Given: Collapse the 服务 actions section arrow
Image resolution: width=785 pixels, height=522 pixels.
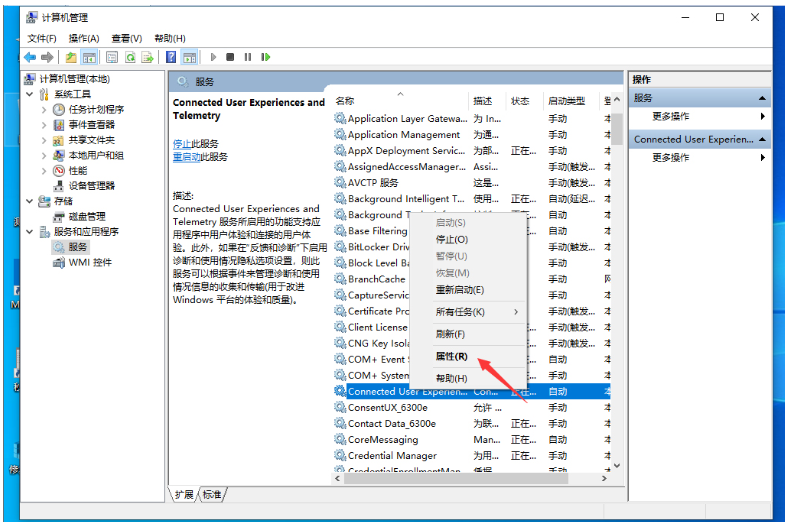Looking at the screenshot, I should 762,98.
